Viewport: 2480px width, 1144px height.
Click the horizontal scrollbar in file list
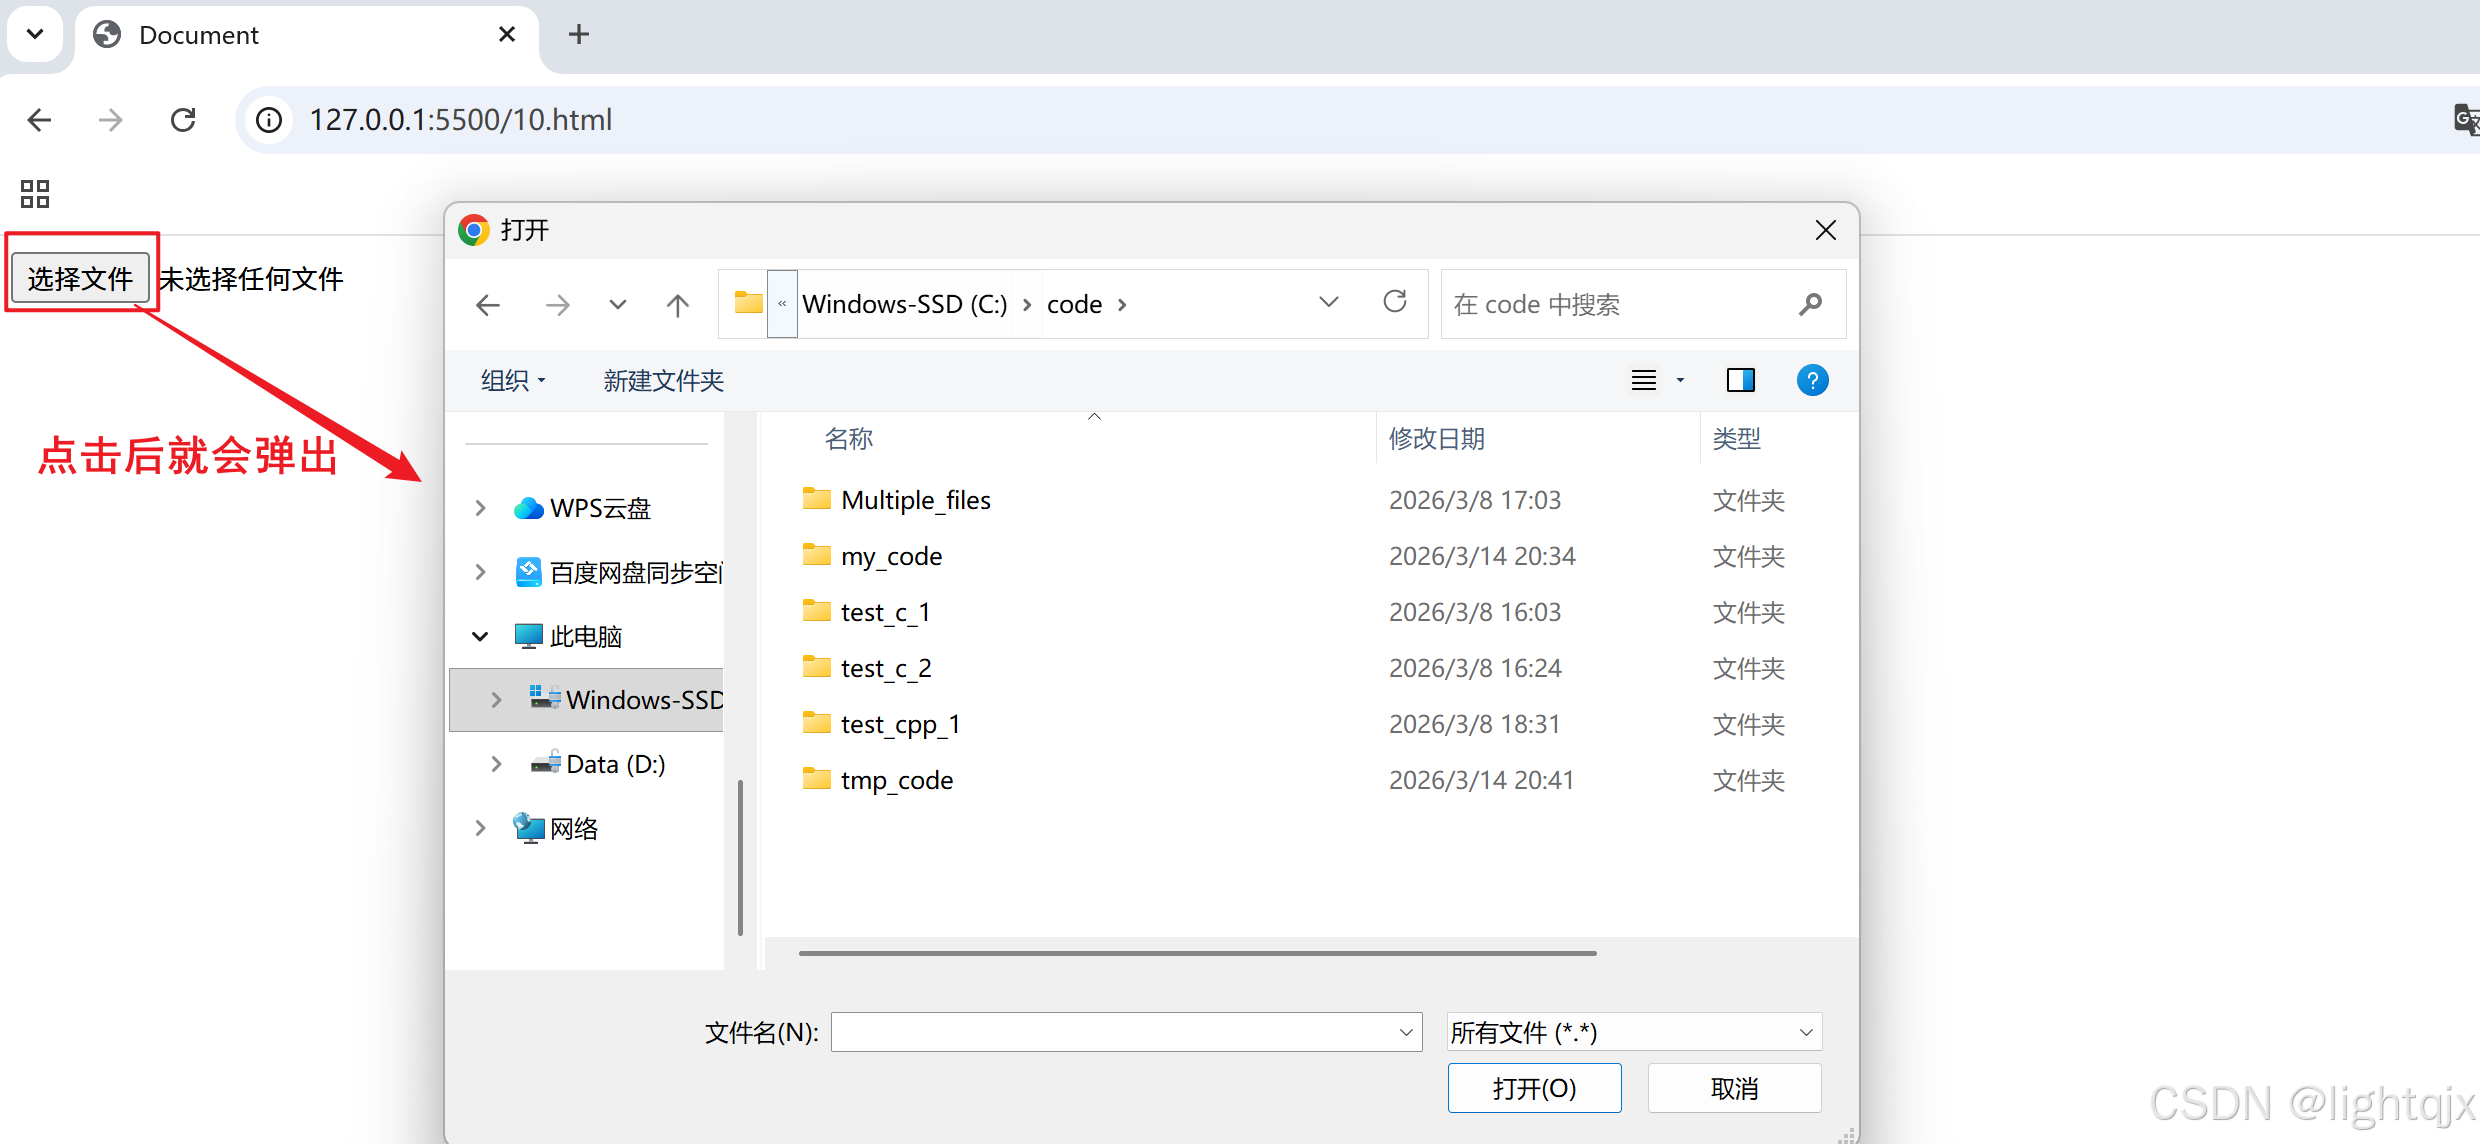[x=1197, y=953]
